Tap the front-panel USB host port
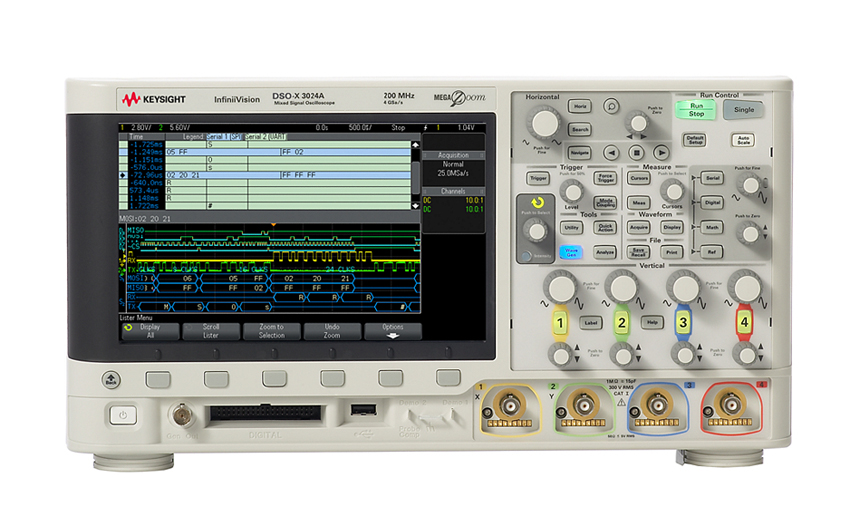Screen dimensions: 850x530 363,409
